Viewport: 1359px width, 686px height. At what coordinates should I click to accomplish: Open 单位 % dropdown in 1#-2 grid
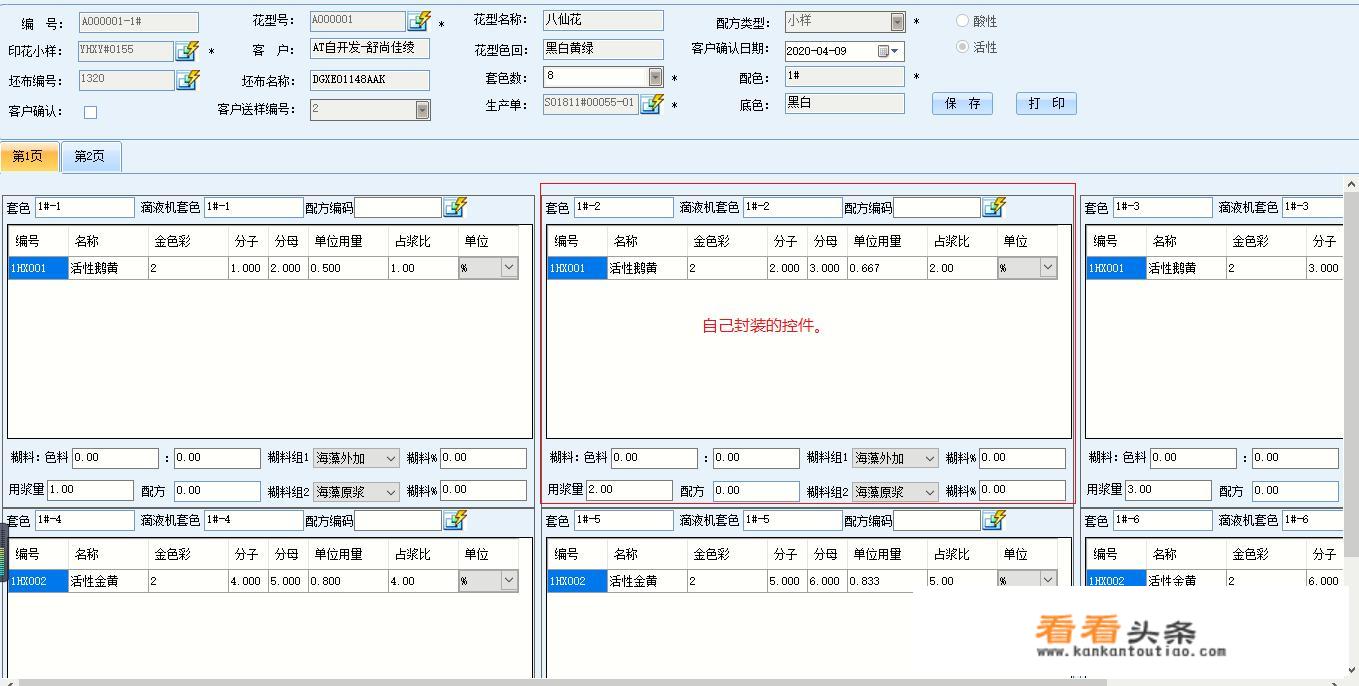pyautogui.click(x=1047, y=268)
